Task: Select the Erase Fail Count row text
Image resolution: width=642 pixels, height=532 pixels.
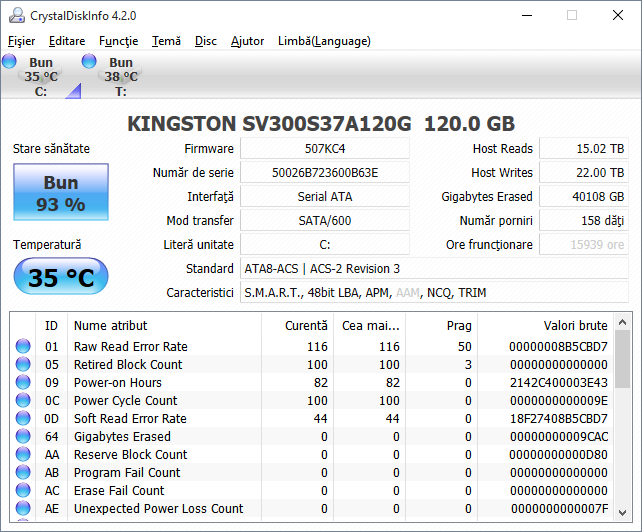Action: [119, 491]
